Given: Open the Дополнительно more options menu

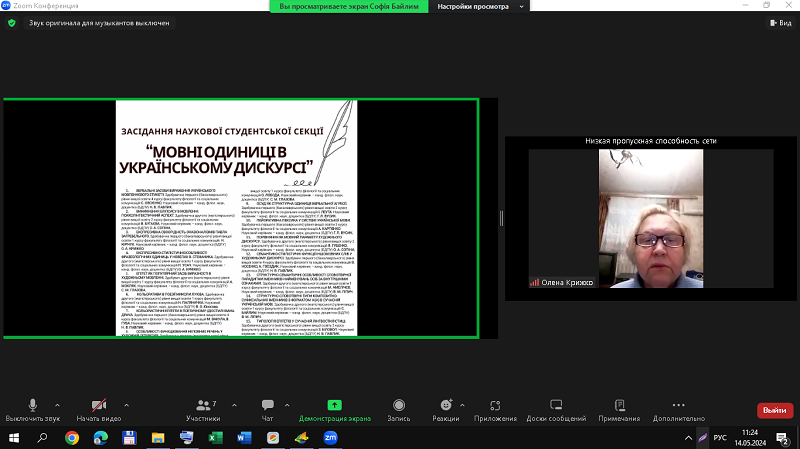Looking at the screenshot, I should tap(679, 408).
